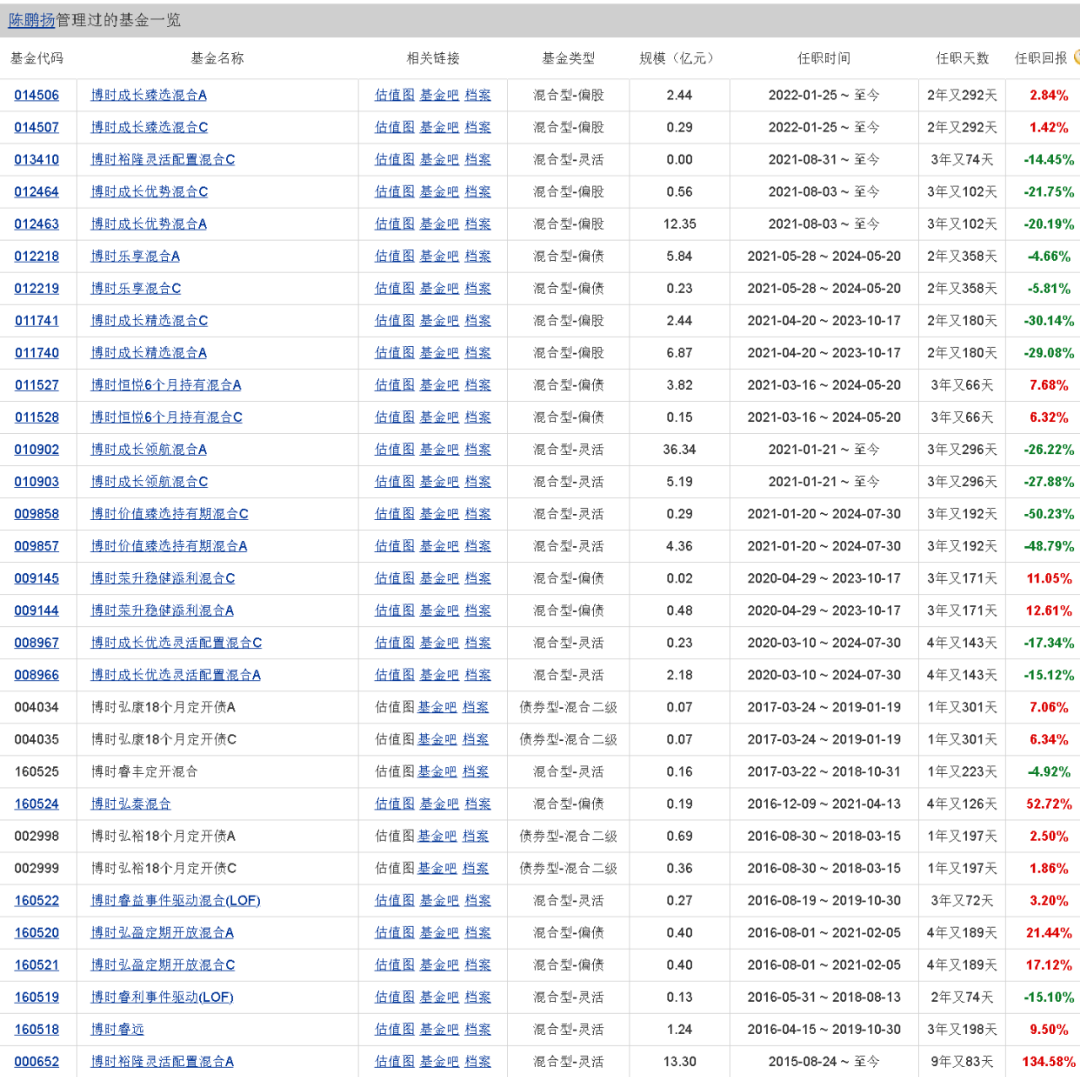Viewport: 1080px width, 1077px height.
Task: Open fund code 009145 link
Action: point(37,578)
